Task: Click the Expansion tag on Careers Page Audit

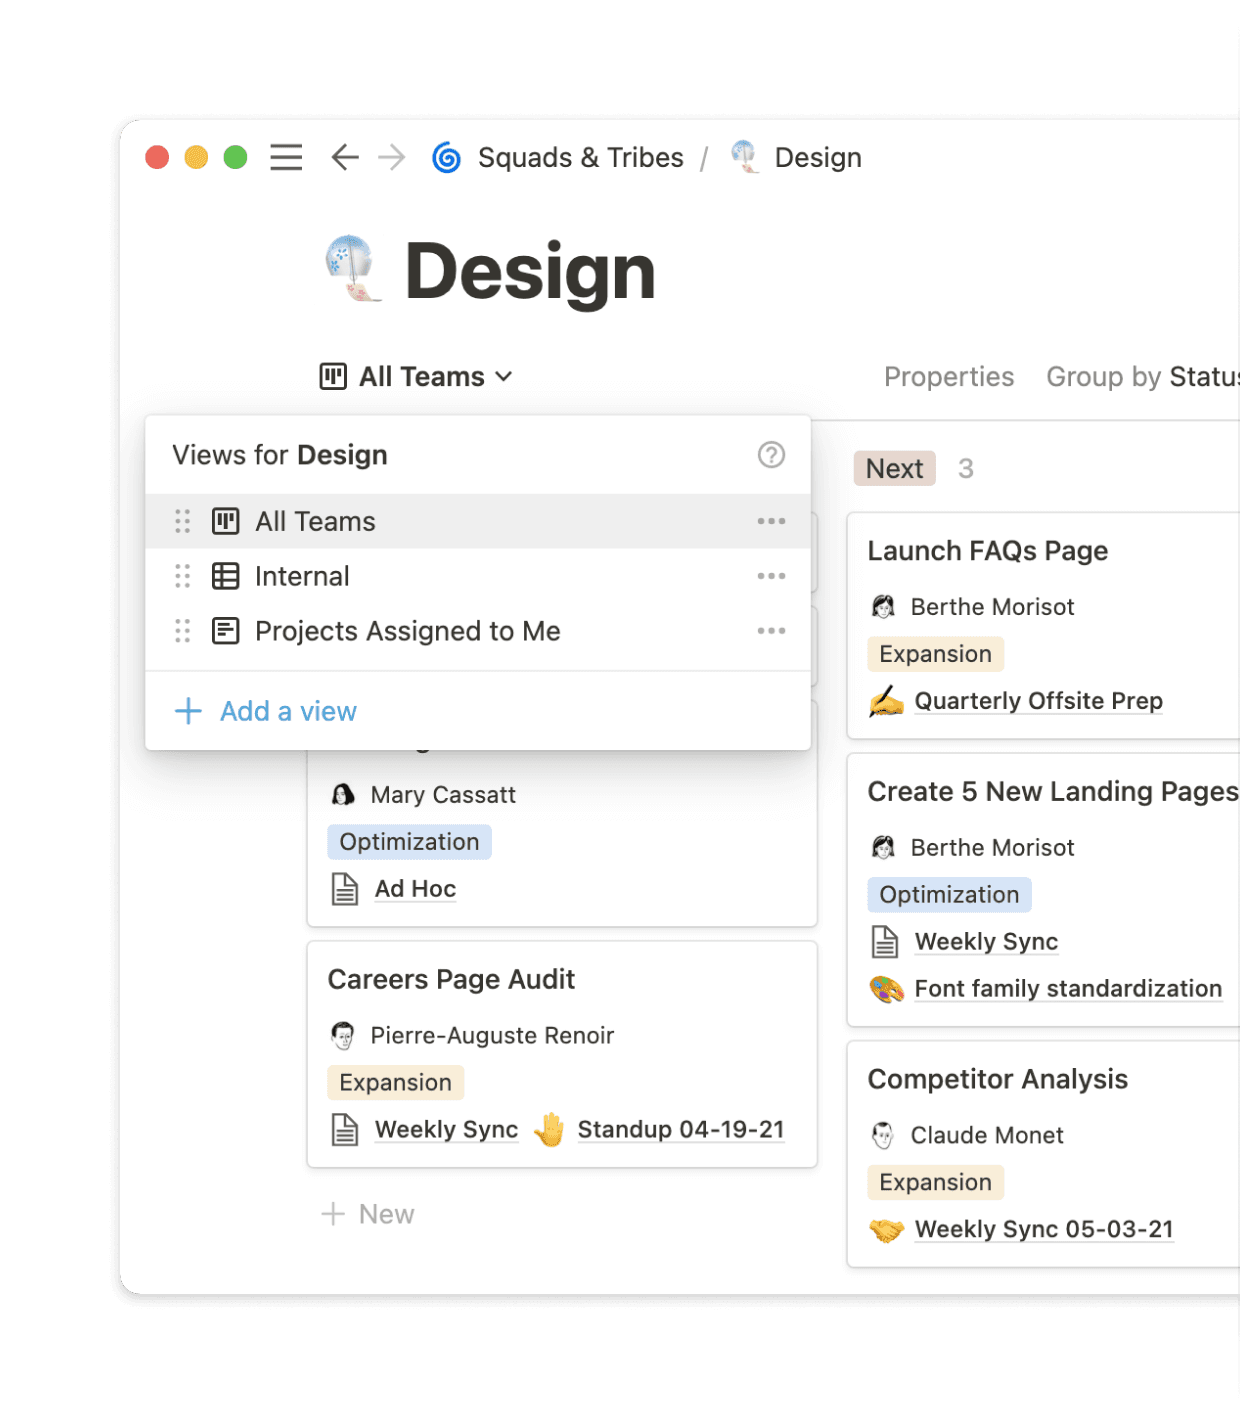Action: coord(395,1082)
